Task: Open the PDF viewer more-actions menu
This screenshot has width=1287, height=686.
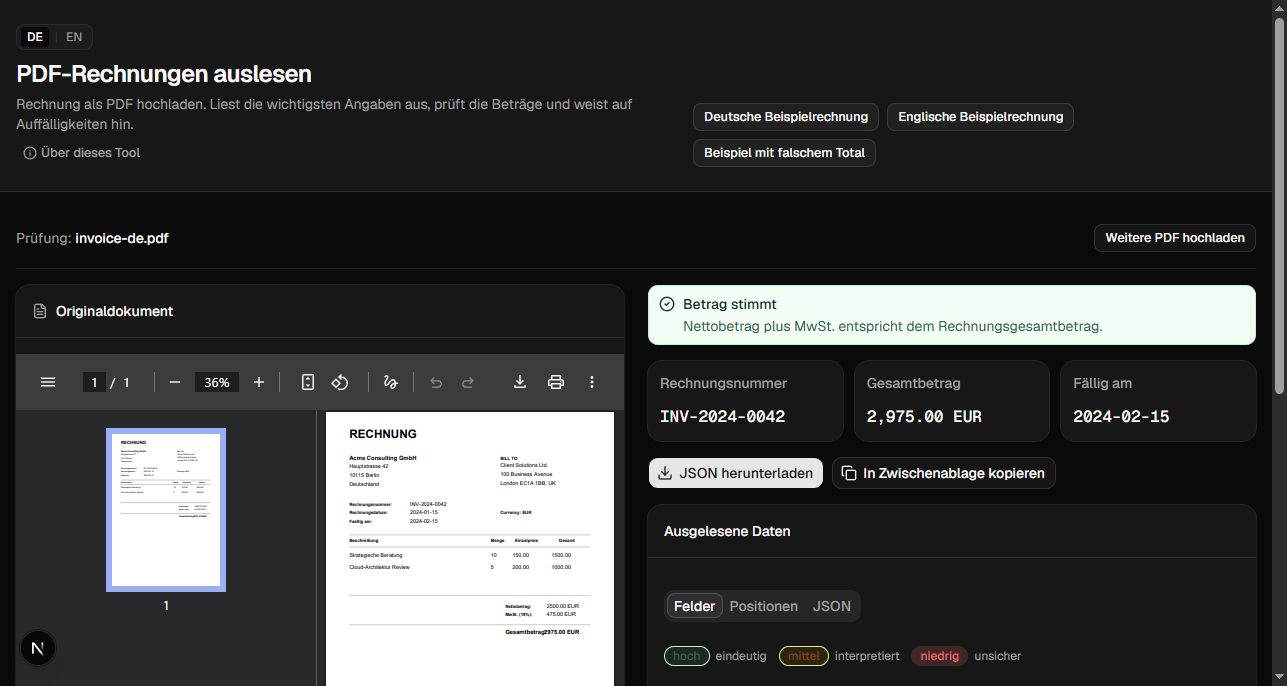Action: tap(592, 382)
